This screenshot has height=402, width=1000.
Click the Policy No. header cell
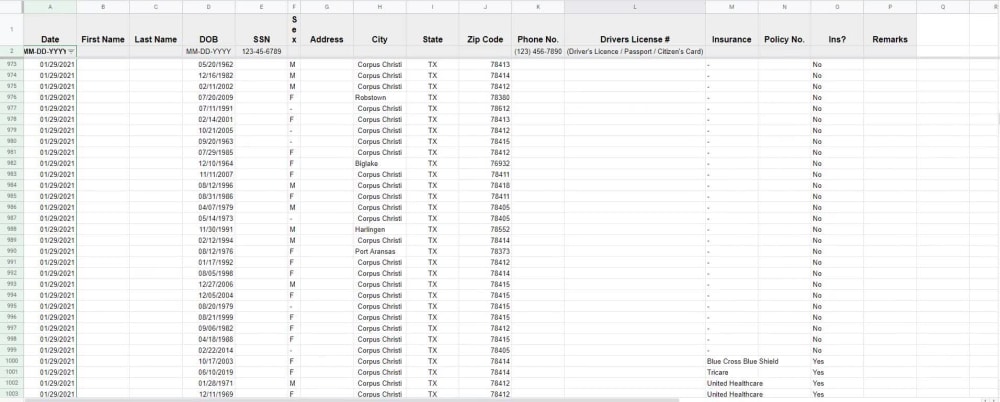click(784, 29)
